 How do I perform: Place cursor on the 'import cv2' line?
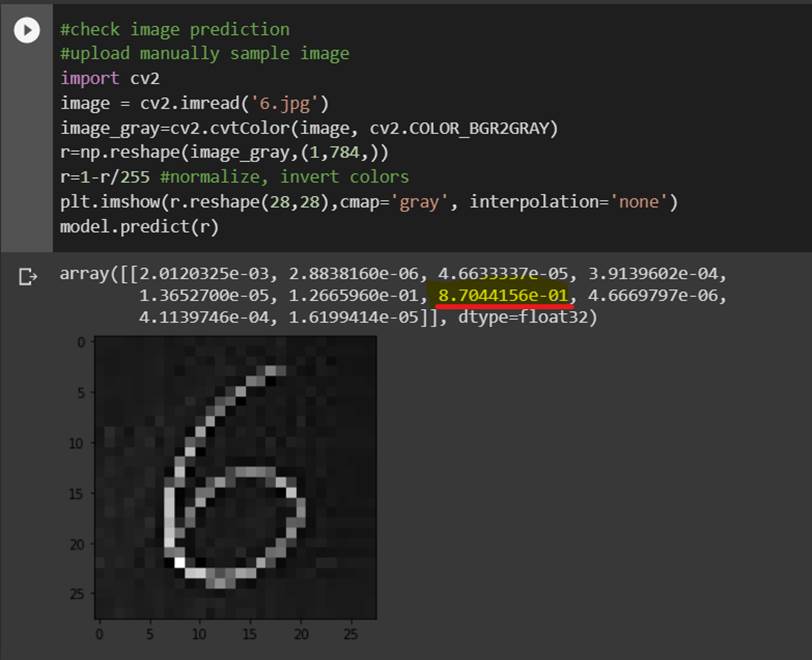tap(103, 78)
